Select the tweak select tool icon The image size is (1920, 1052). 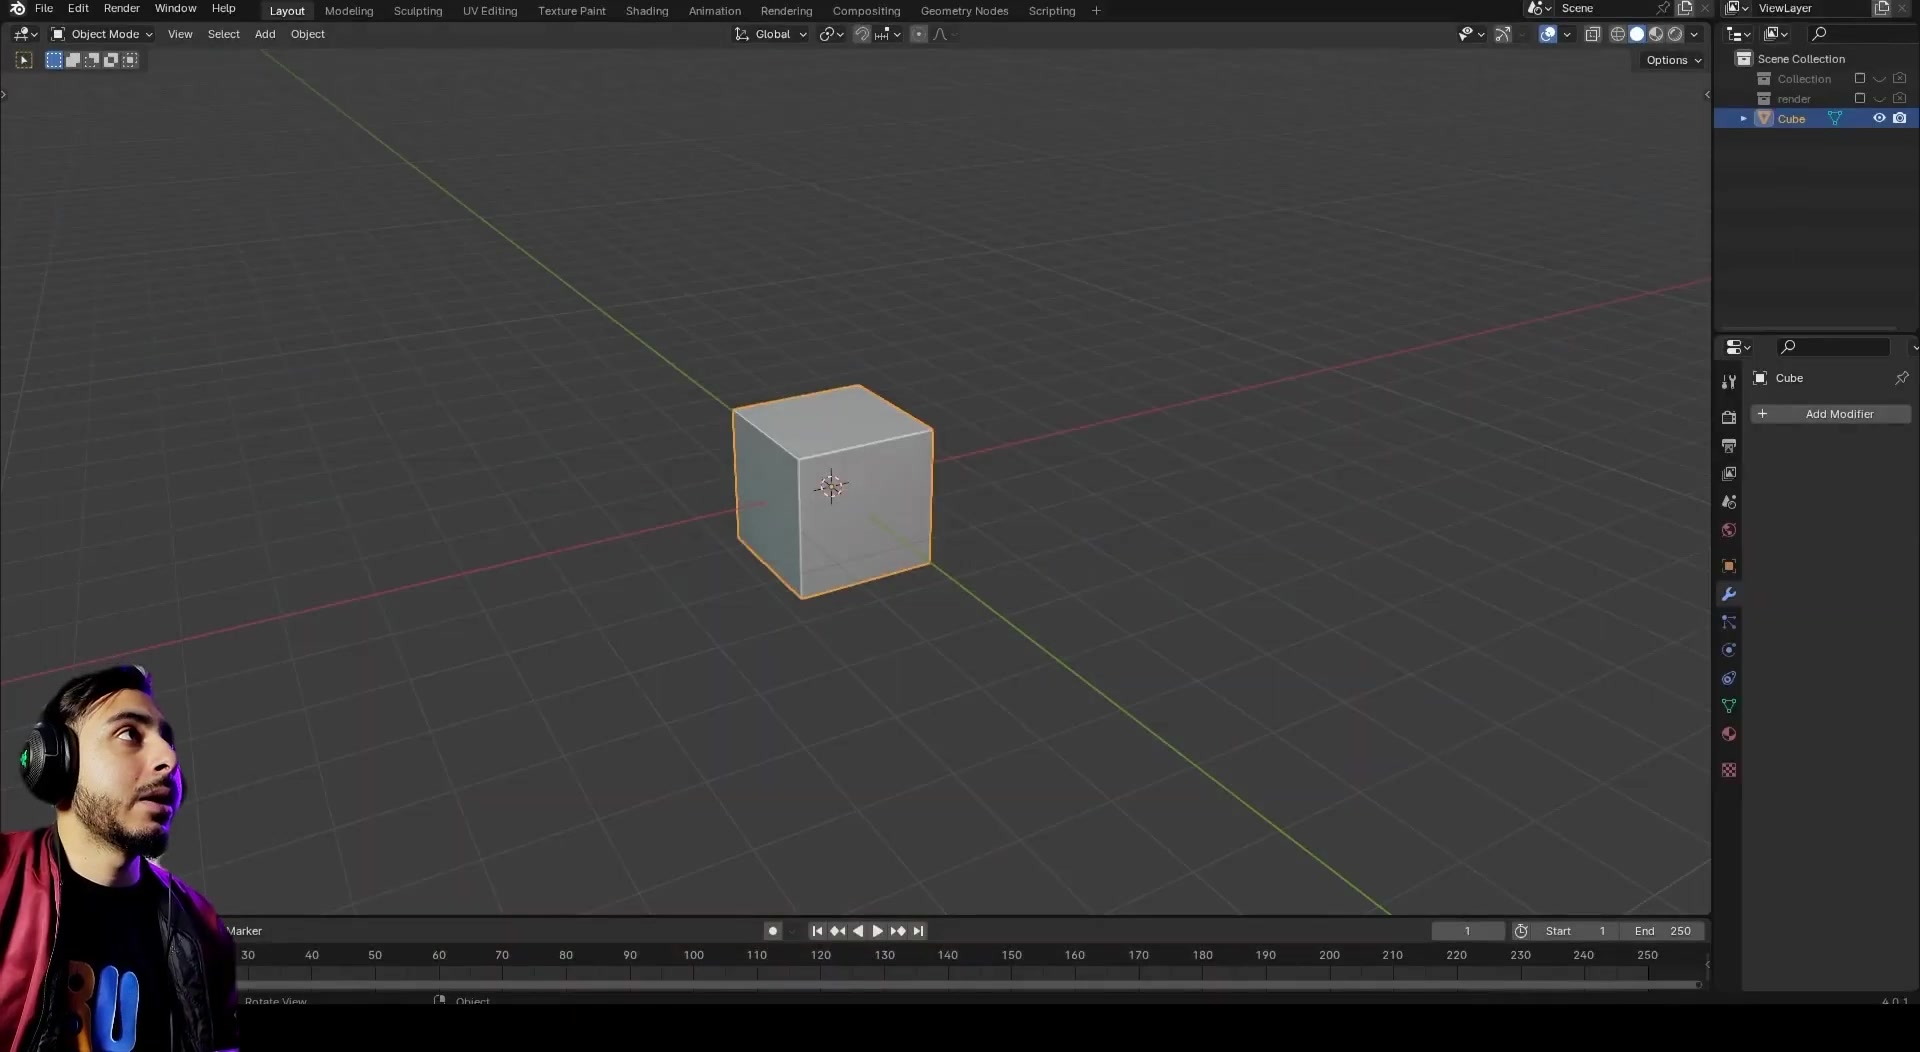coord(24,60)
